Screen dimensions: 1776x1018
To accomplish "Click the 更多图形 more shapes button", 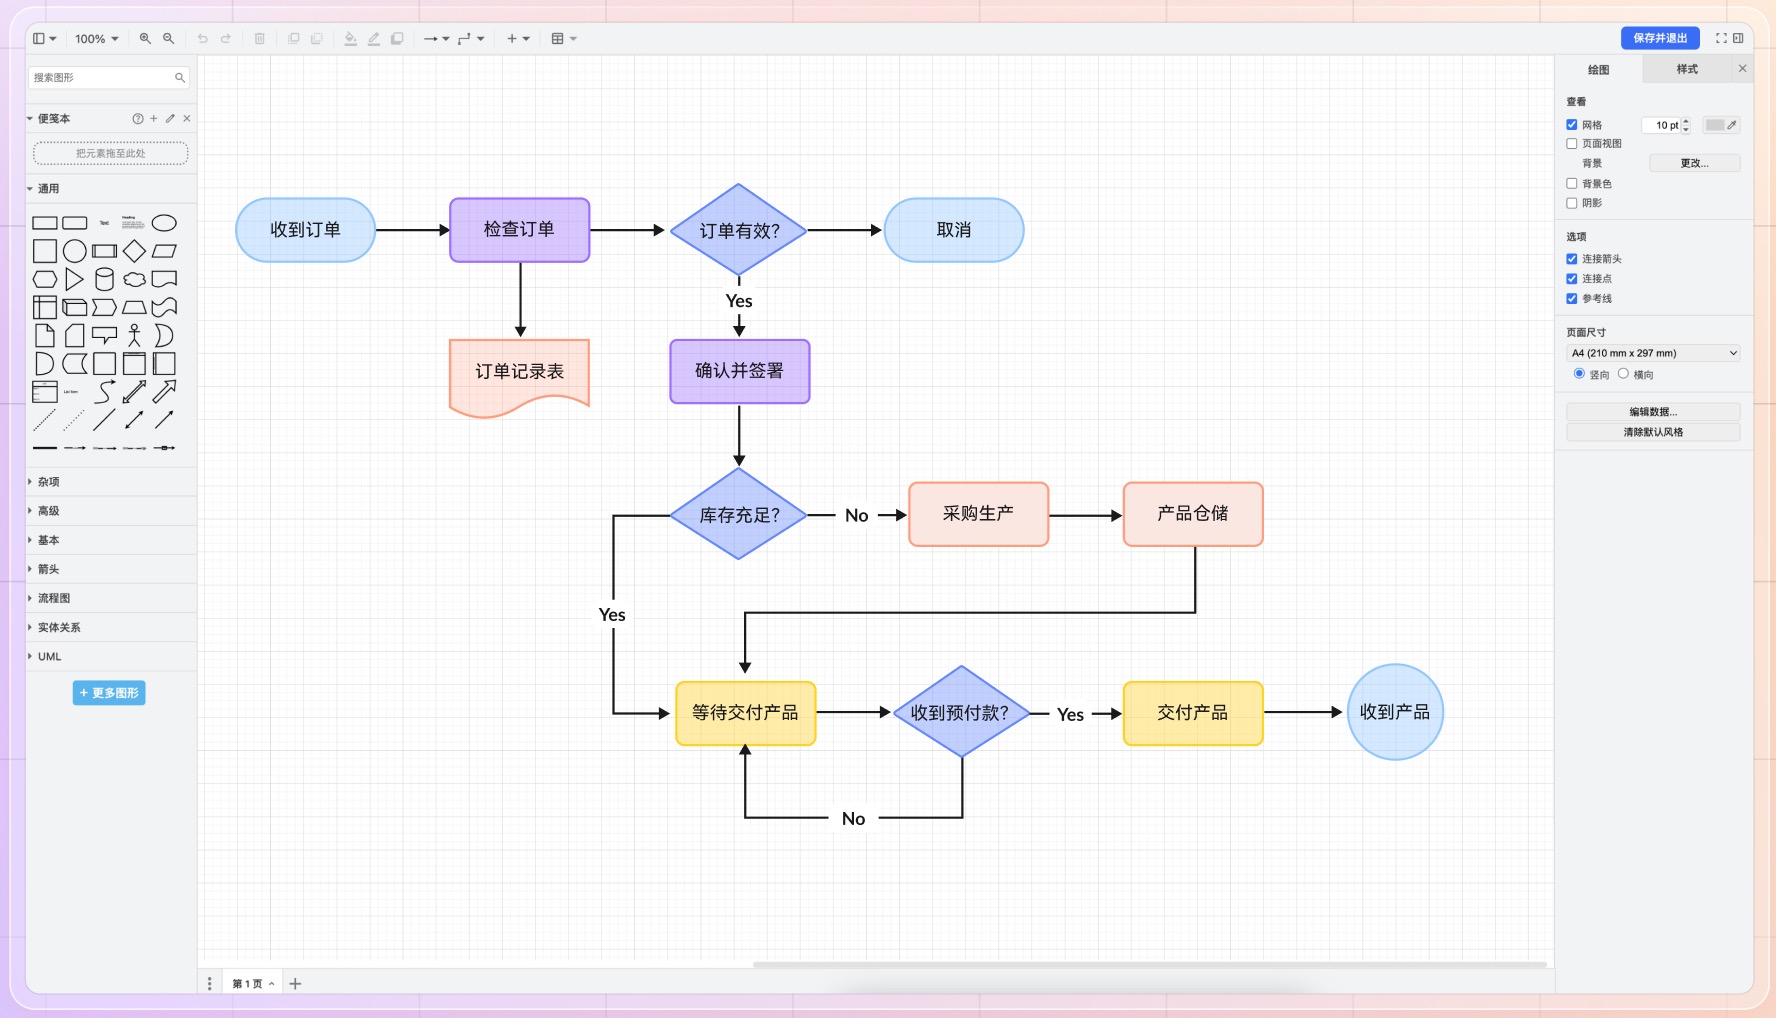I will click(x=109, y=693).
